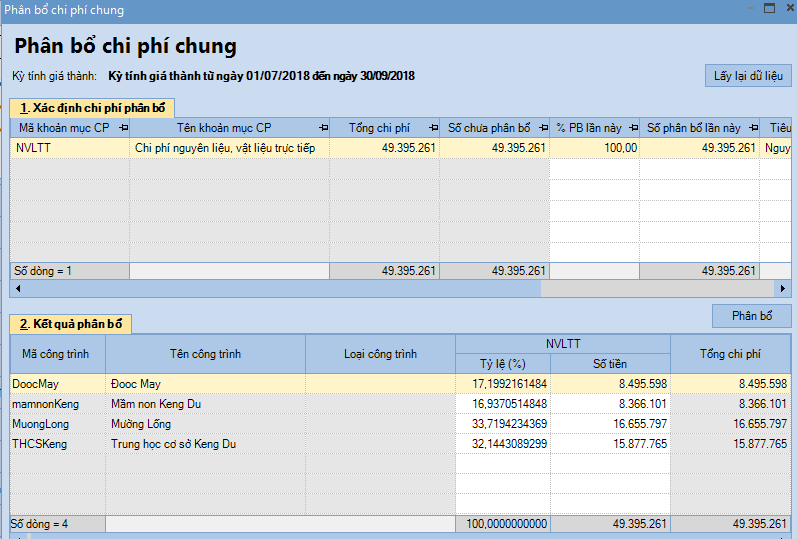Viewport: 797px width, 539px height.
Task: Click the Tỷ lệ (%) column header
Action: [503, 364]
